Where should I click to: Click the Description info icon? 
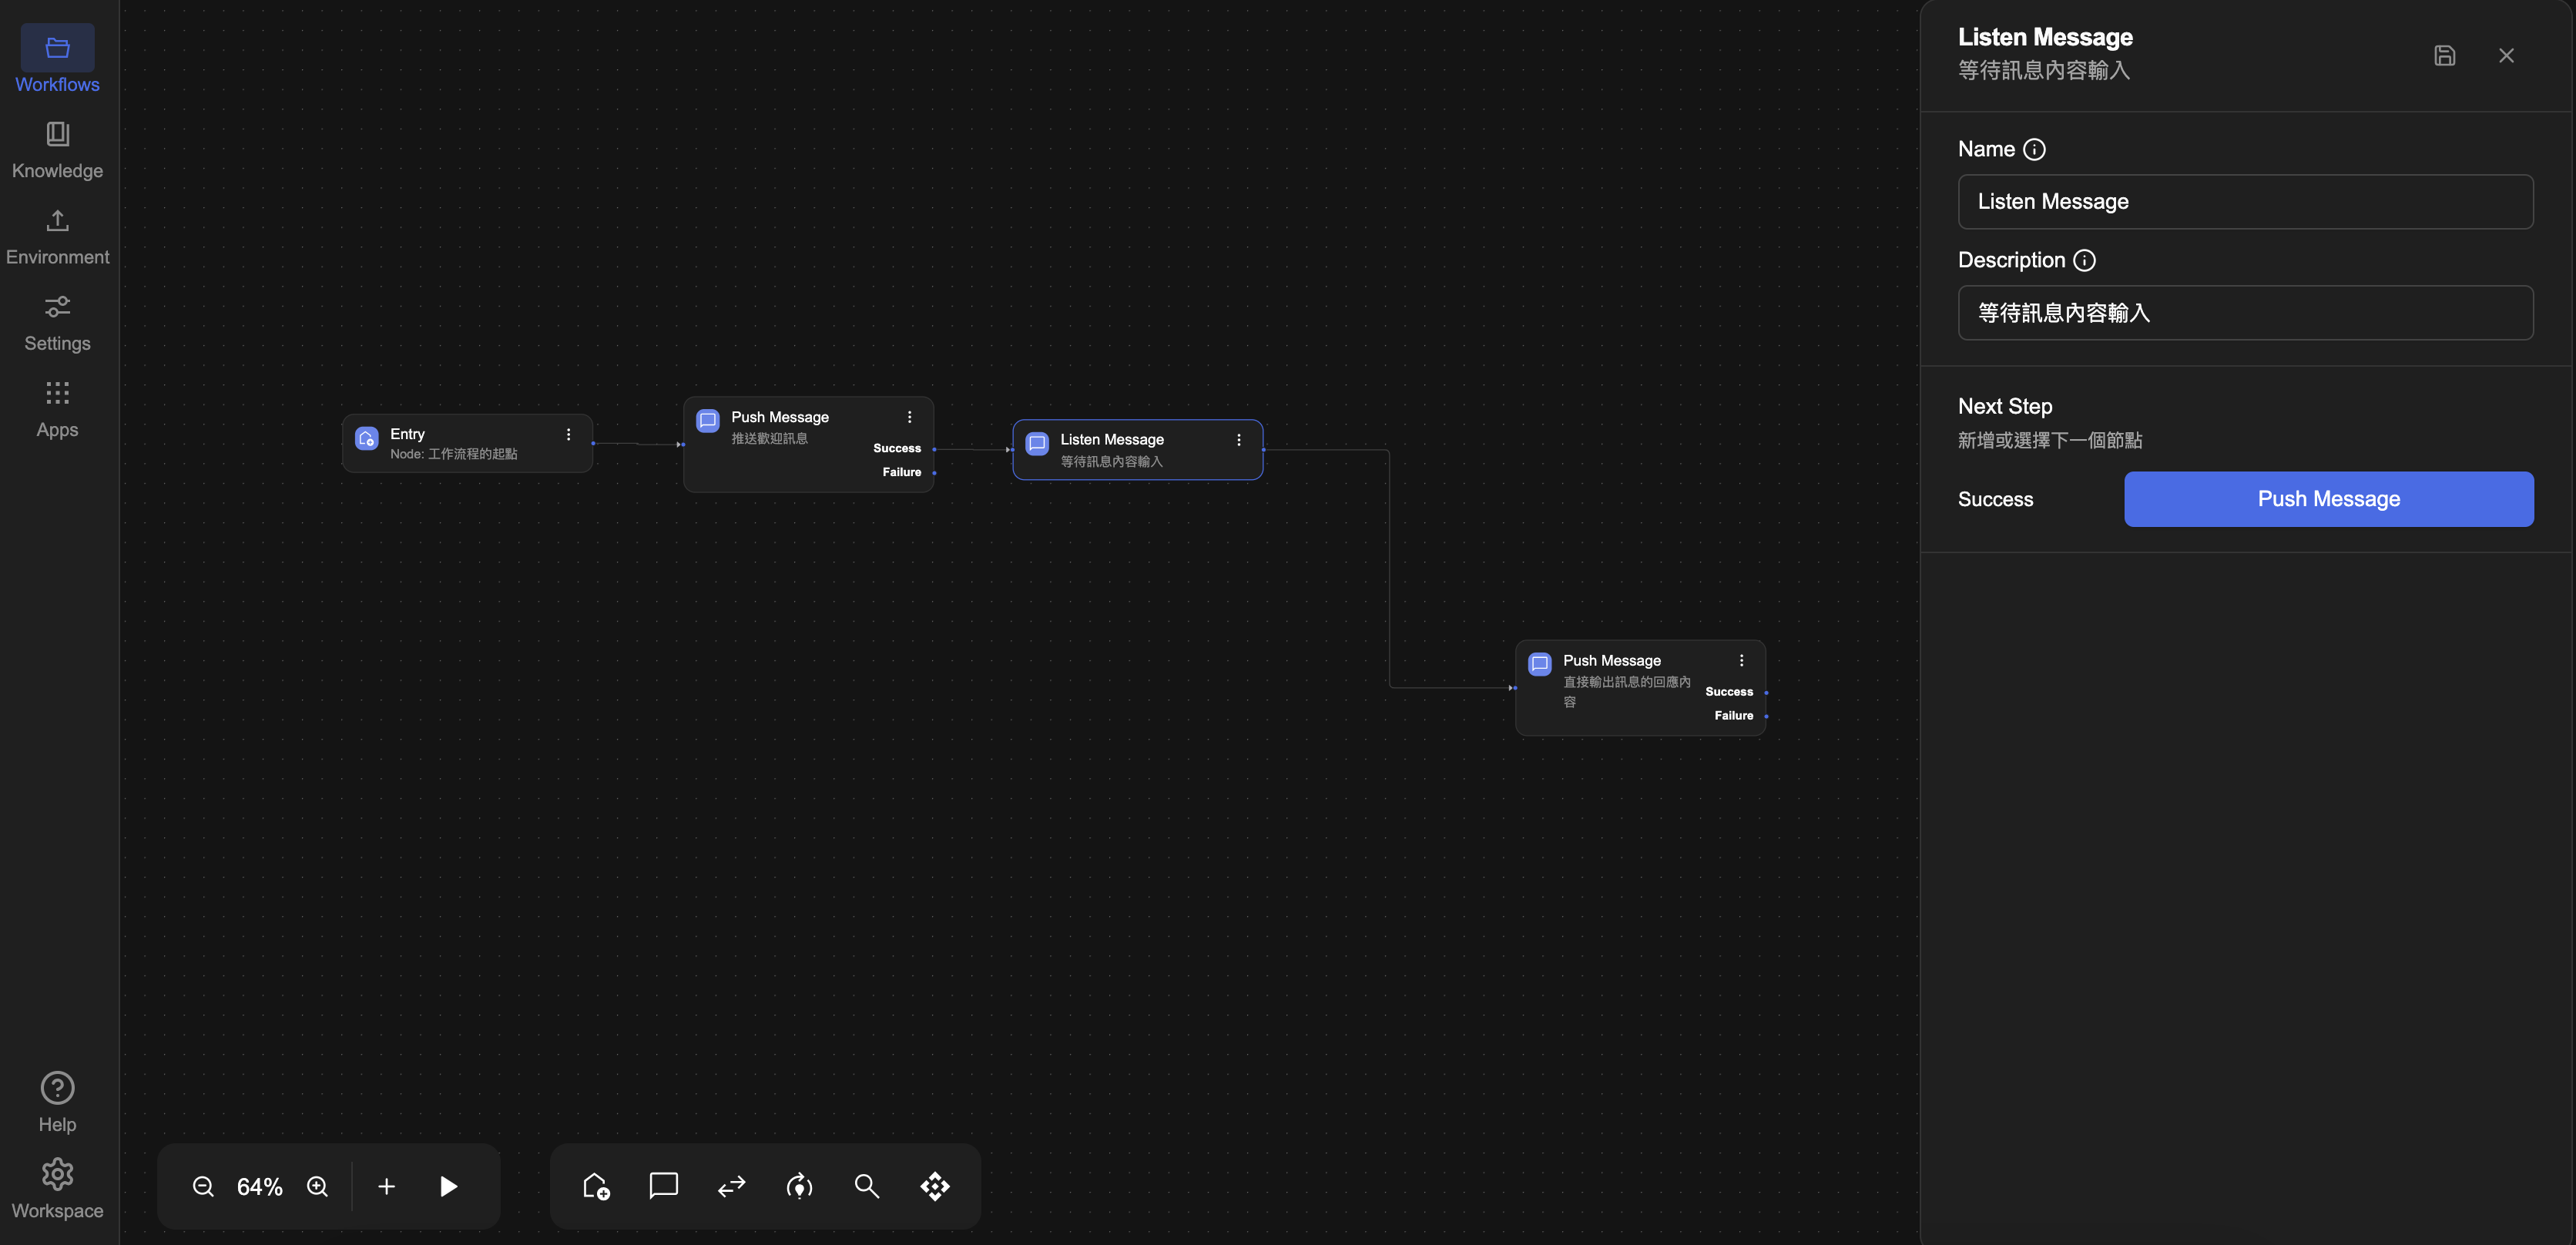click(2084, 260)
